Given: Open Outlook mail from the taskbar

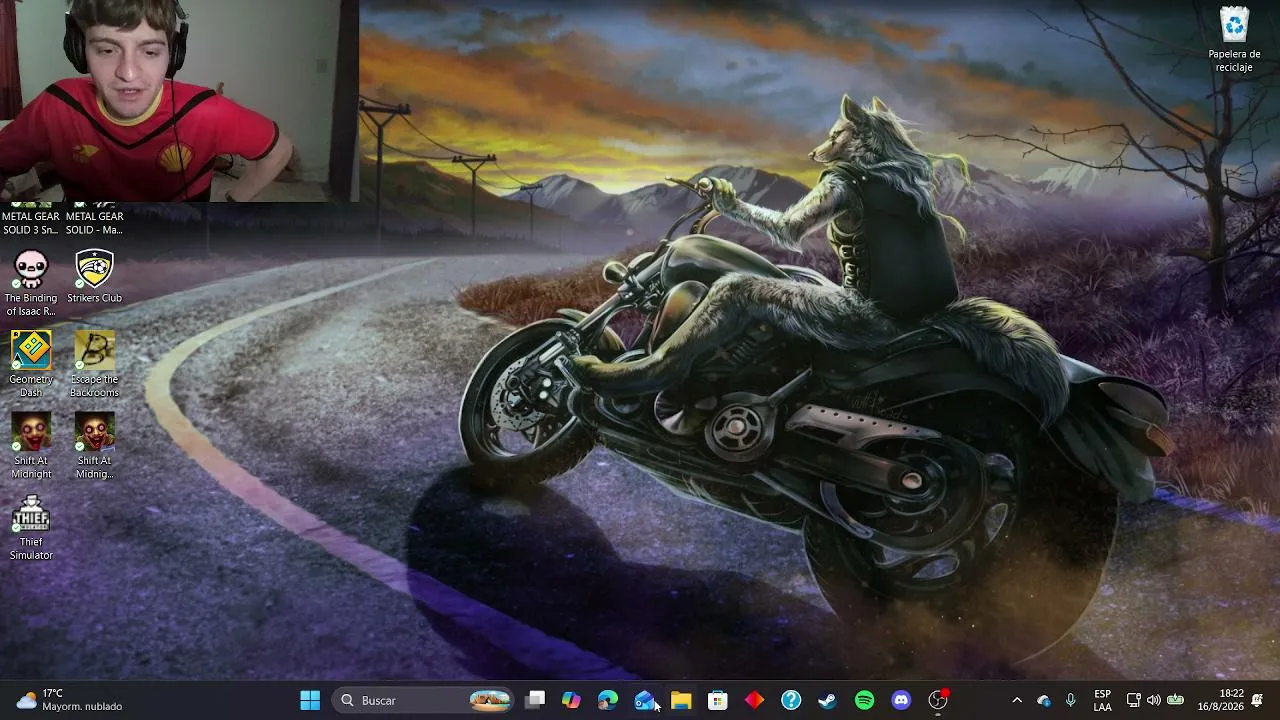Looking at the screenshot, I should click(644, 700).
